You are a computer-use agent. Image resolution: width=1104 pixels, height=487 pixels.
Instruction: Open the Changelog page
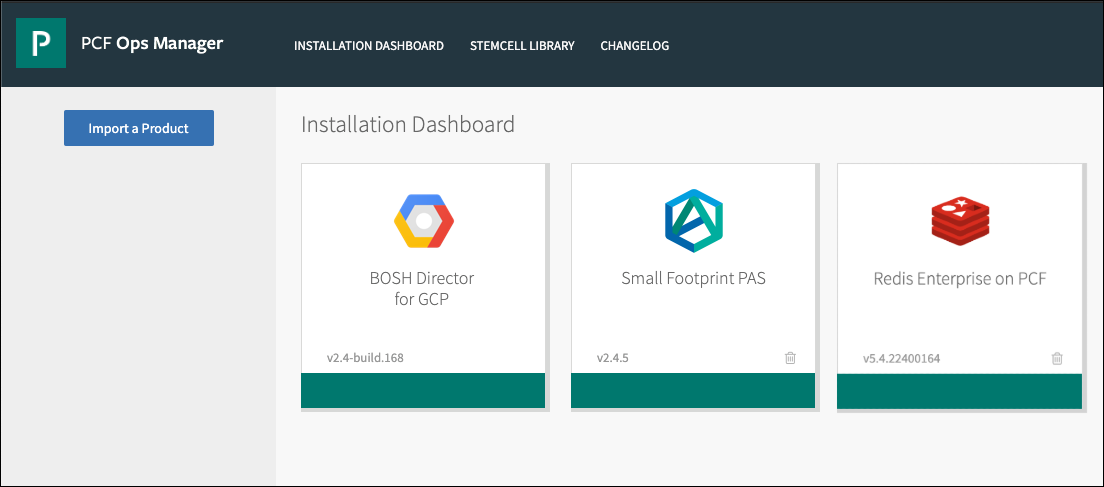click(x=634, y=46)
